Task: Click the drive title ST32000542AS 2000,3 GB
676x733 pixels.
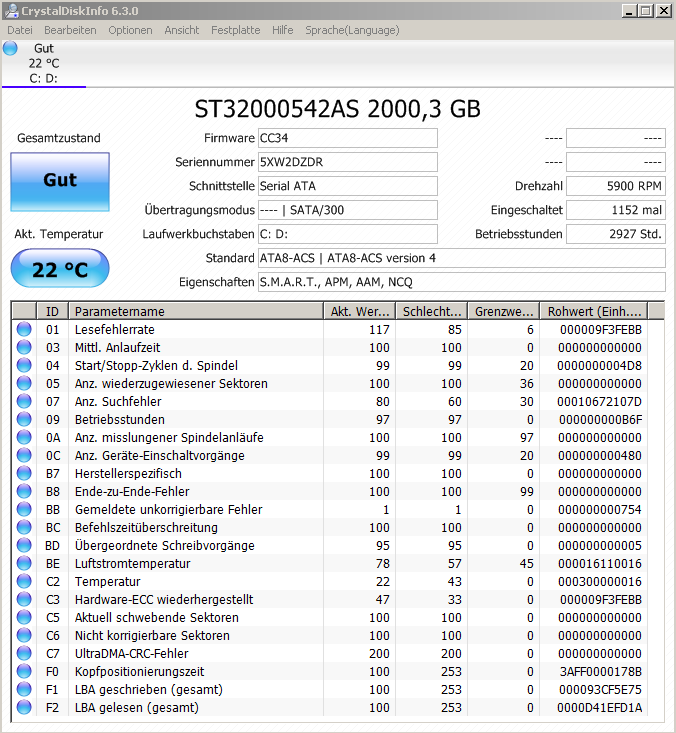Action: point(338,109)
